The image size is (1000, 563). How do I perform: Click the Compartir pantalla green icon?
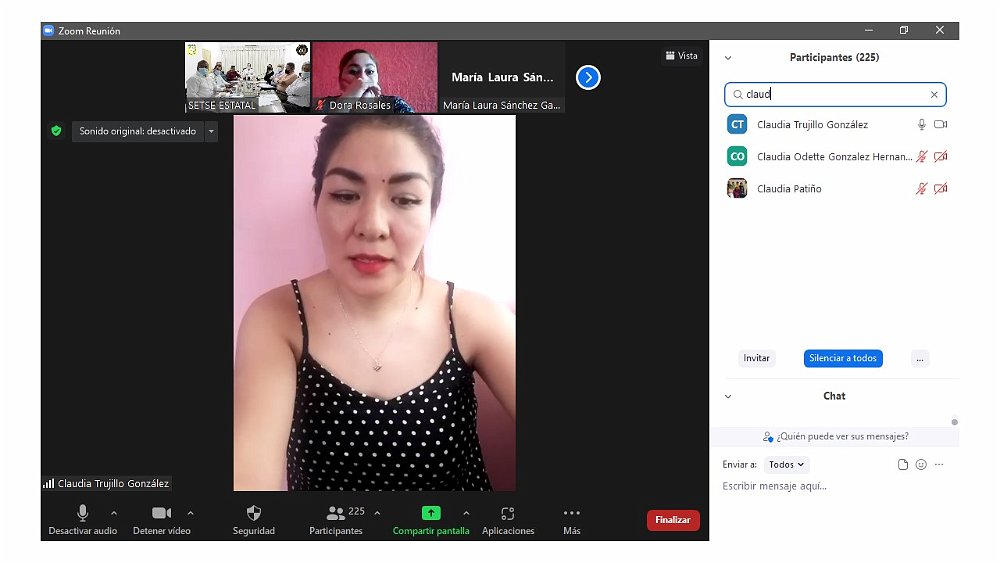click(x=431, y=513)
